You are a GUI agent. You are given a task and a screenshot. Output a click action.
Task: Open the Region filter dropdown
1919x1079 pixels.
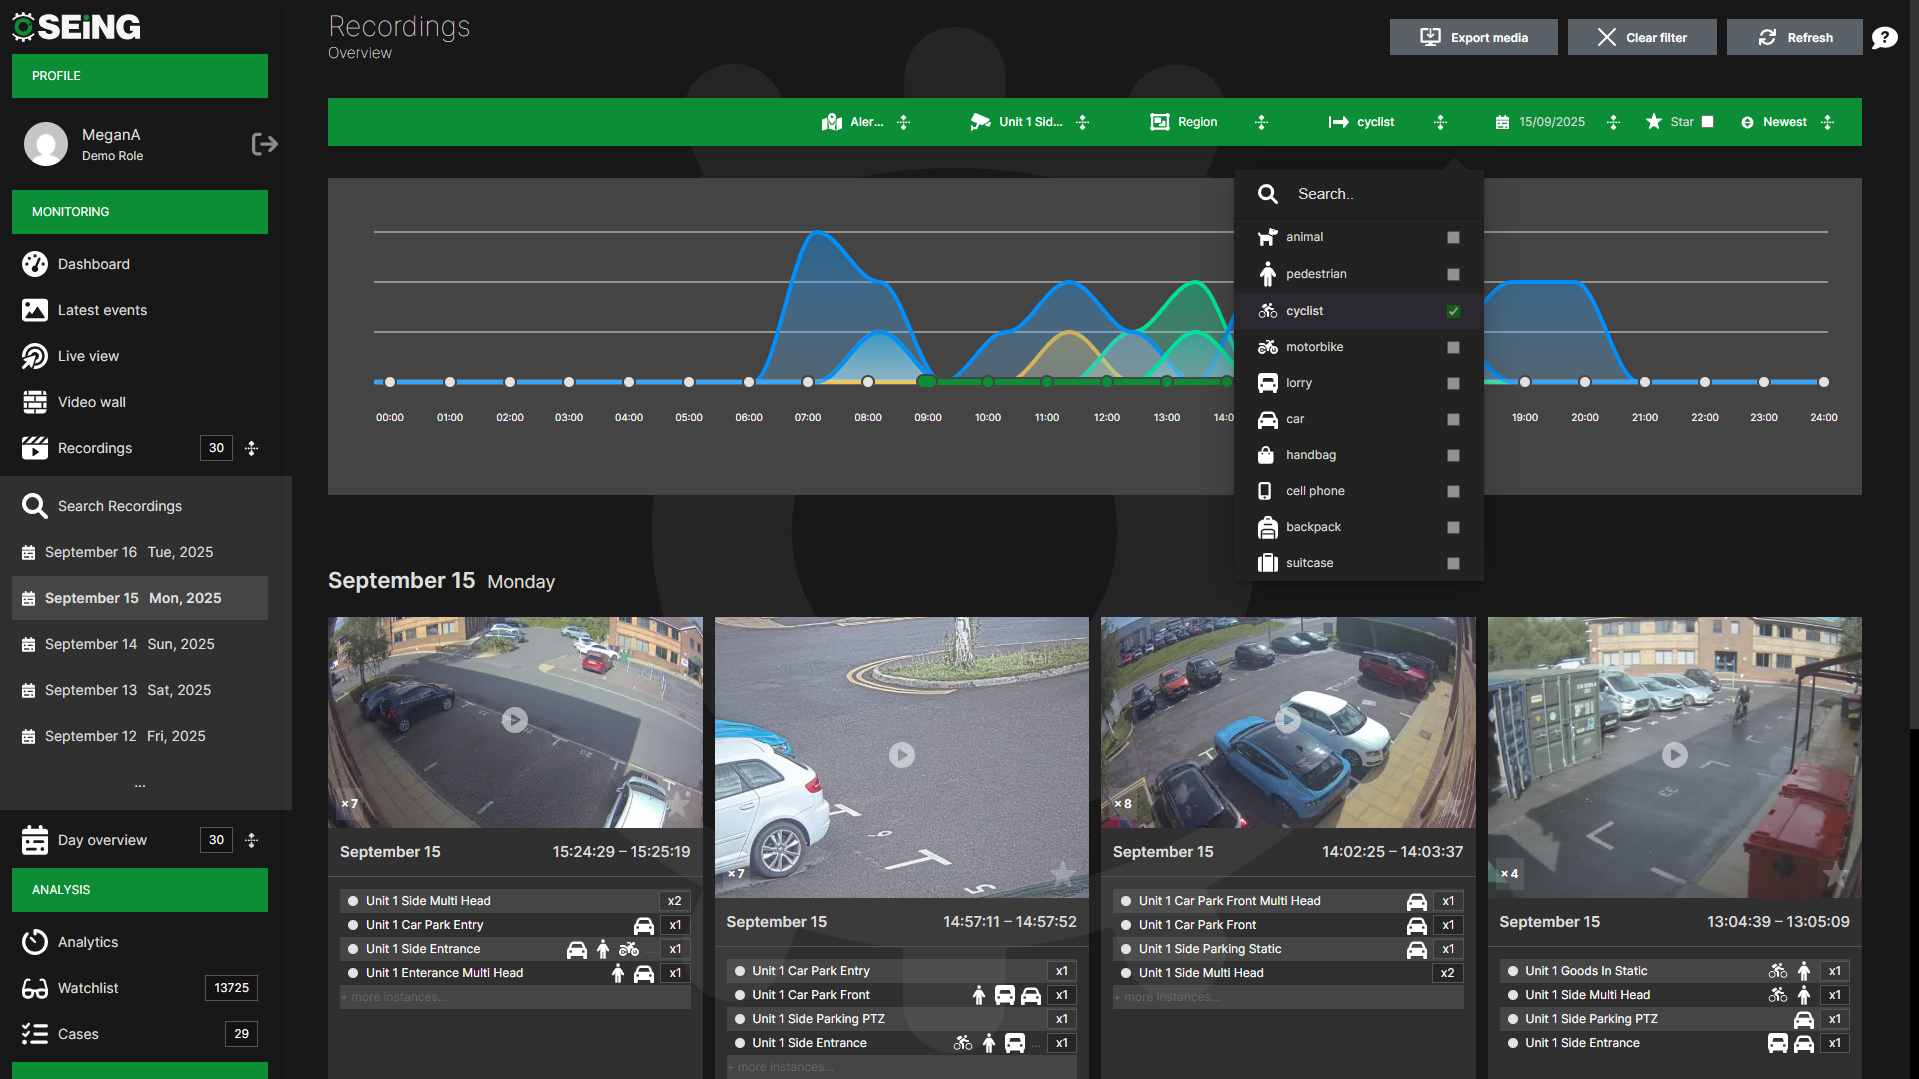[x=1196, y=121]
